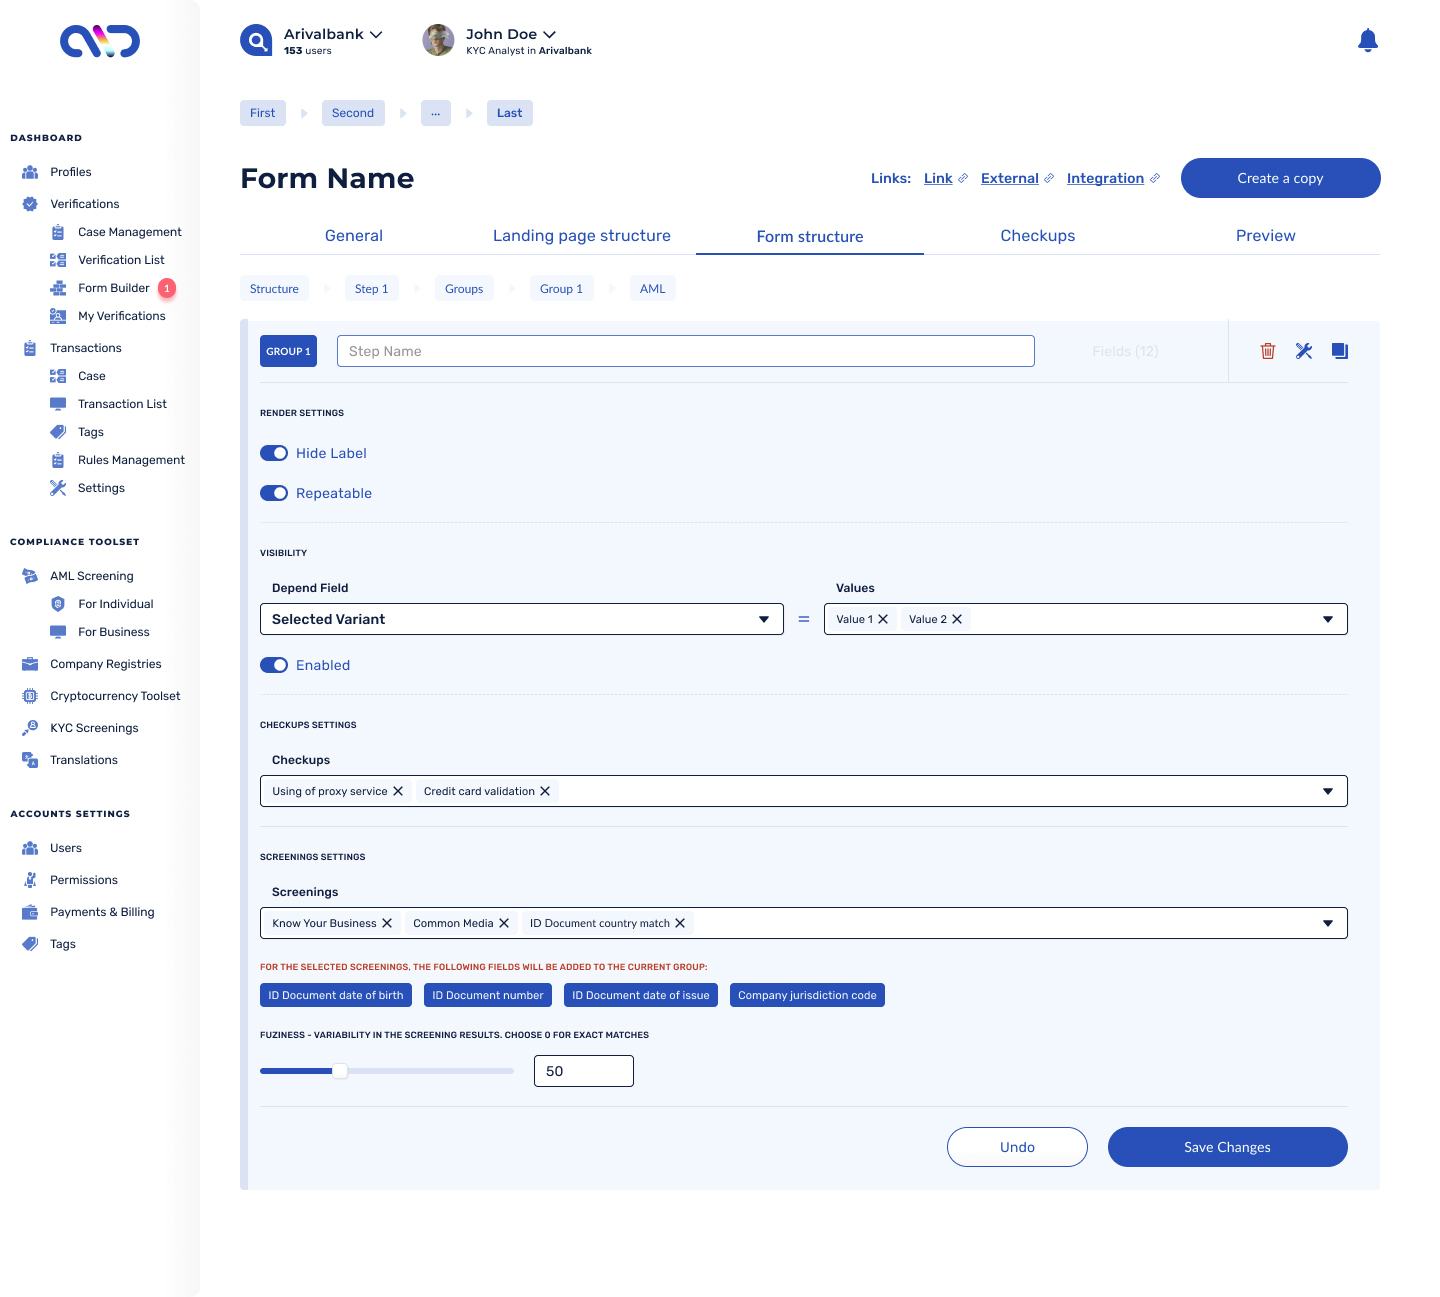Expand the Checkups selection dropdown
The image size is (1440, 1297).
pyautogui.click(x=1328, y=791)
